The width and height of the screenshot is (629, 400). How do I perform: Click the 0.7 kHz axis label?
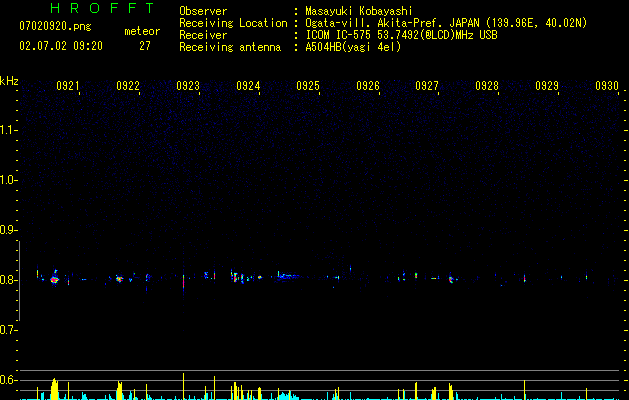[6, 330]
